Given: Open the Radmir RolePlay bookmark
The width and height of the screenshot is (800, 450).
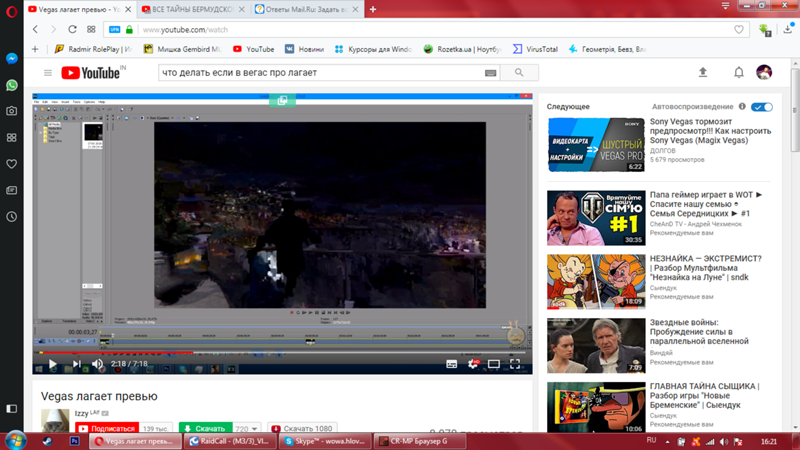Looking at the screenshot, I should point(93,49).
